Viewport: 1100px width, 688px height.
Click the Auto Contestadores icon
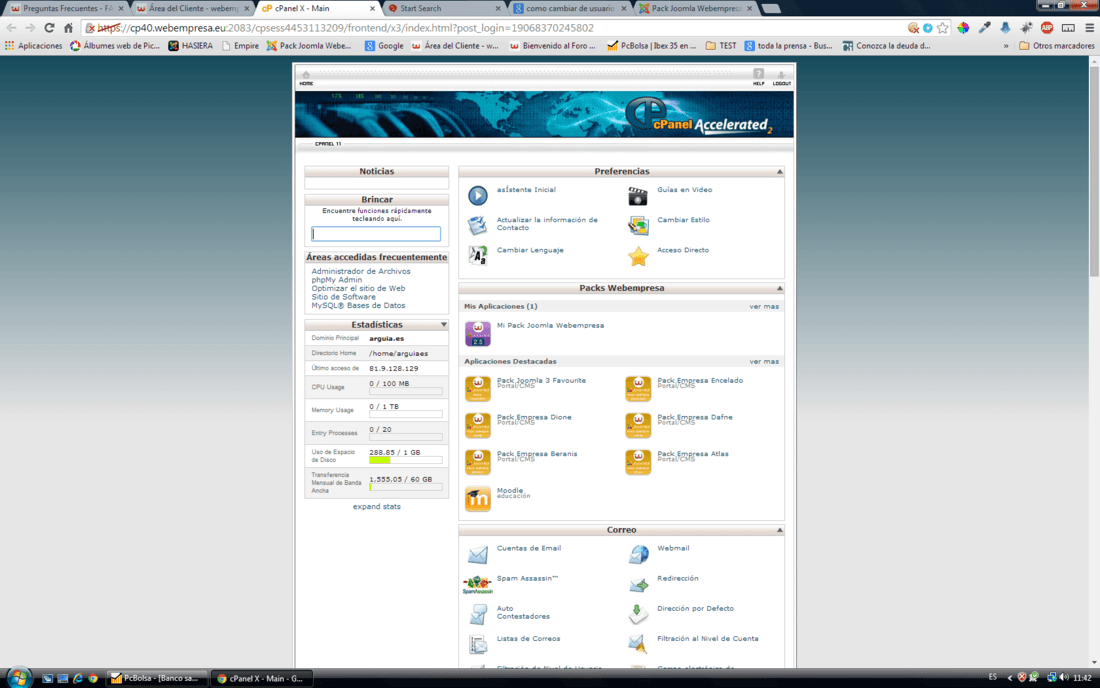(x=478, y=614)
